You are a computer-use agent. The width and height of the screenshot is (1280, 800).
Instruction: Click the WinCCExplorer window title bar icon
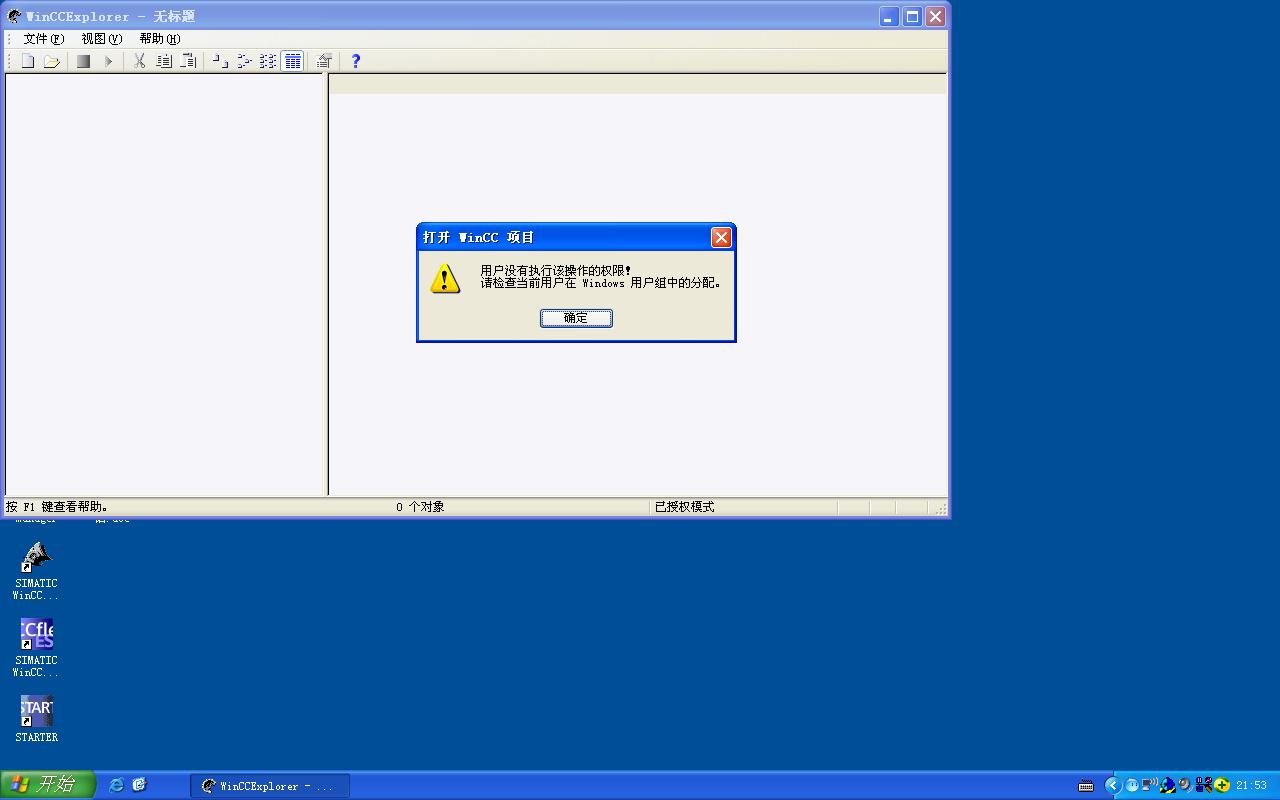[14, 16]
